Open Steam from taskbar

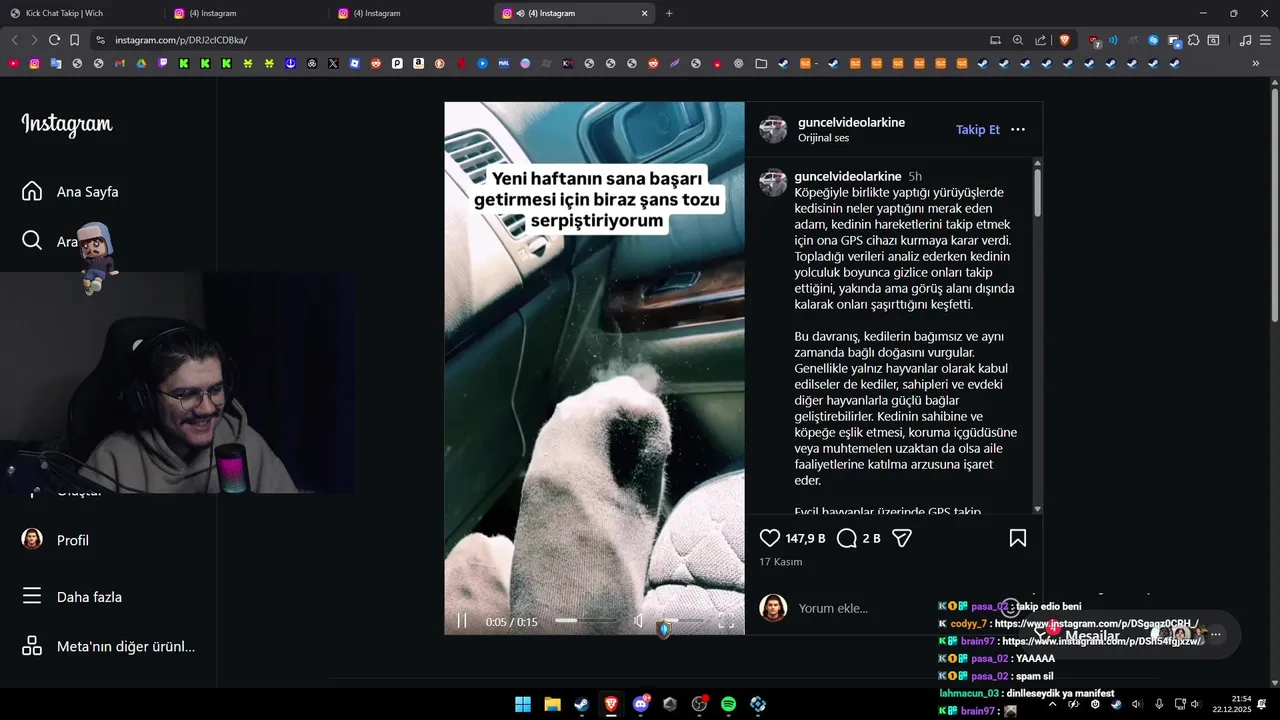tap(581, 704)
